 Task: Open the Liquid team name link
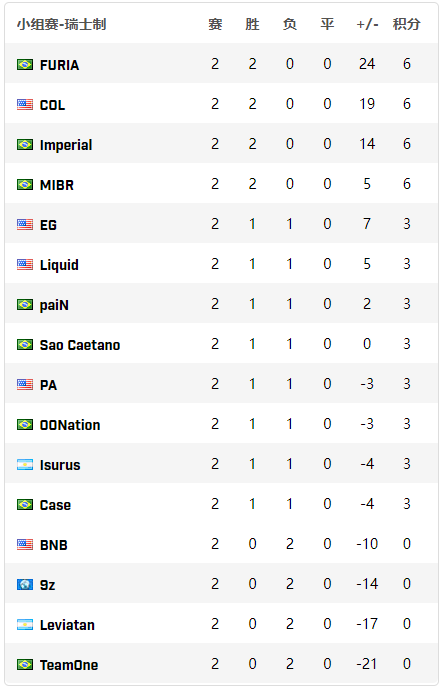[59, 265]
